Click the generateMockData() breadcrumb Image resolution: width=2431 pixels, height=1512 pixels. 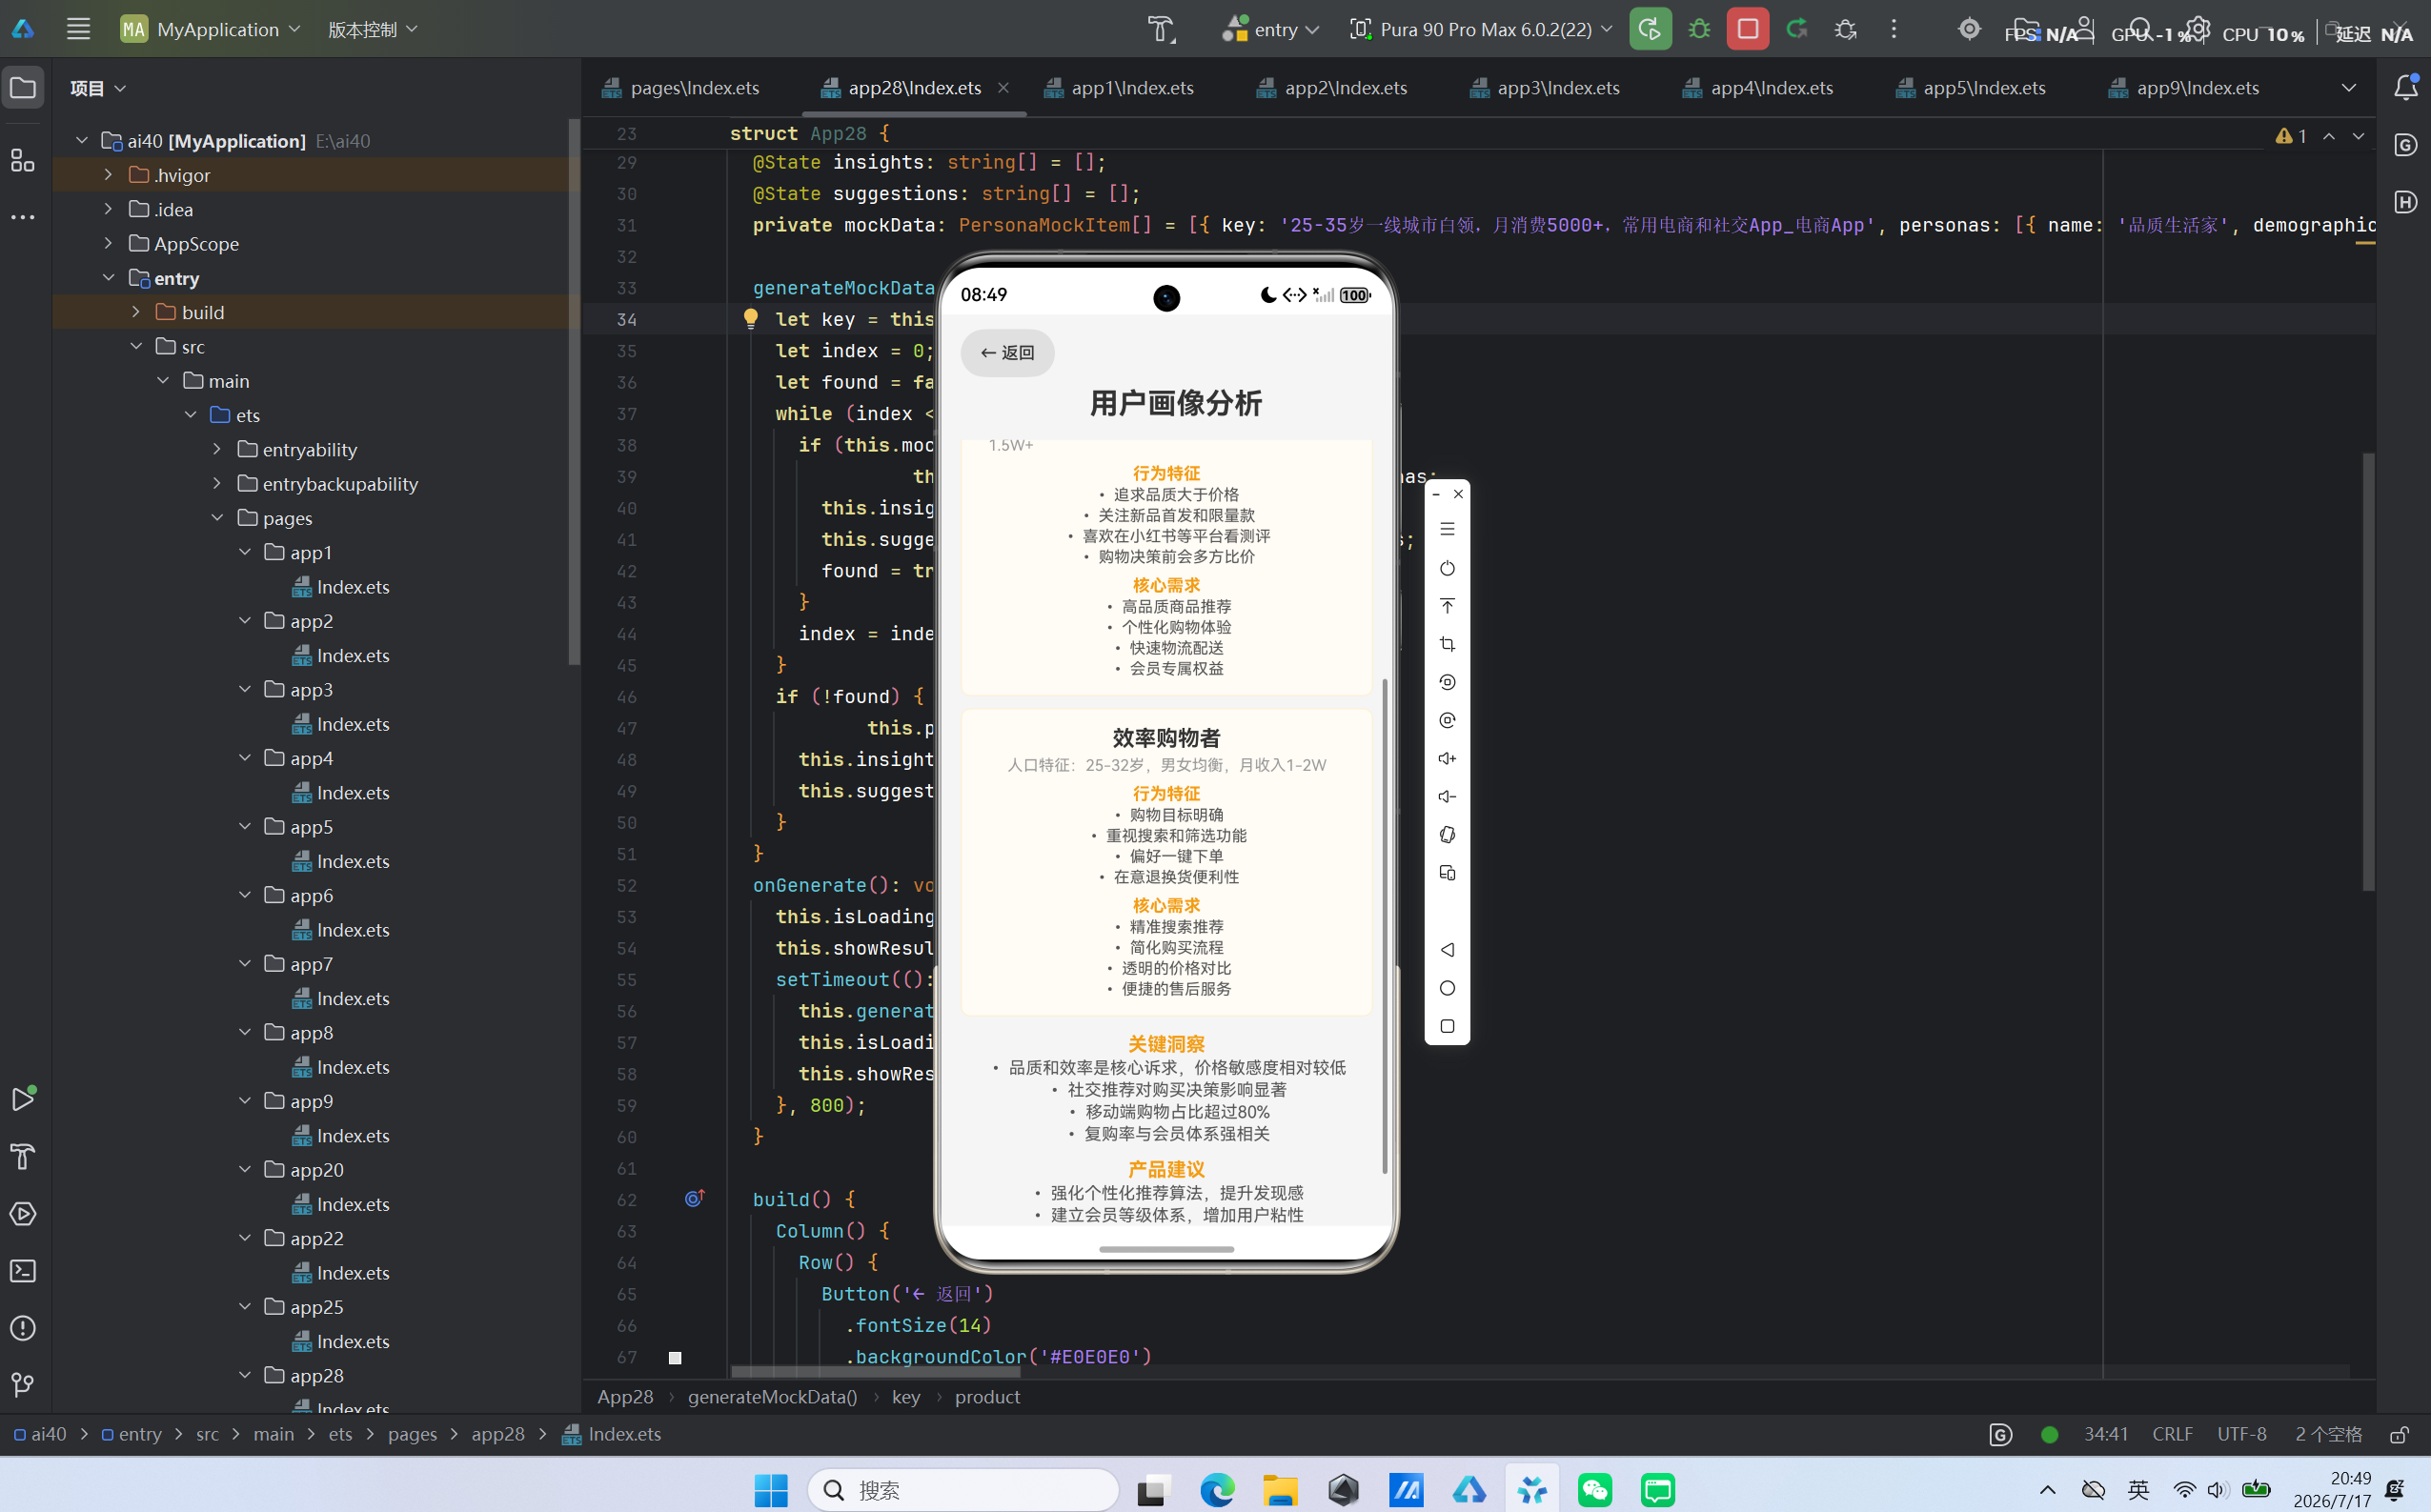772,1397
